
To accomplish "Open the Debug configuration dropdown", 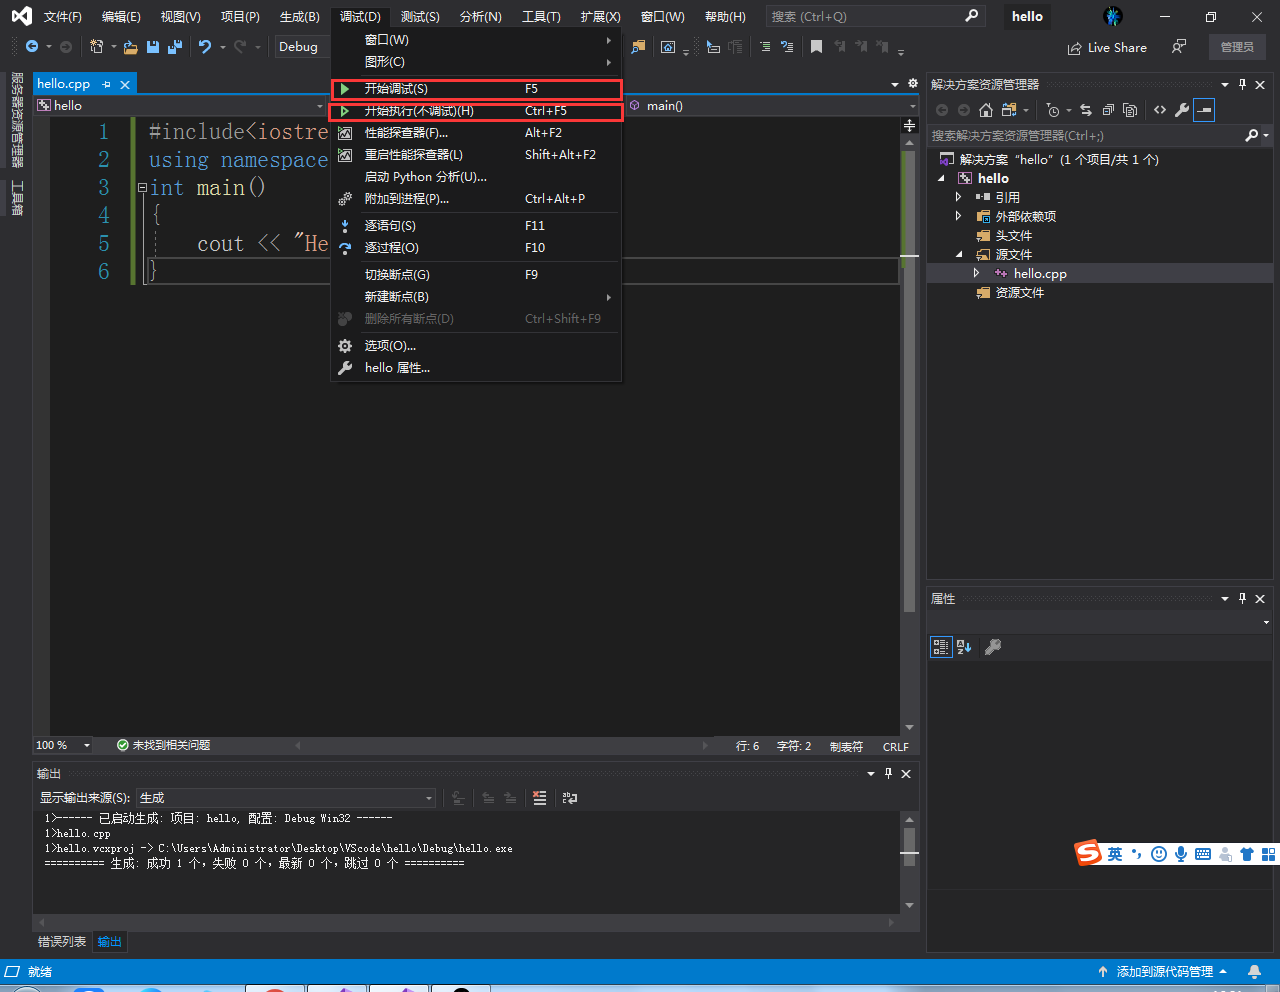I will 301,46.
